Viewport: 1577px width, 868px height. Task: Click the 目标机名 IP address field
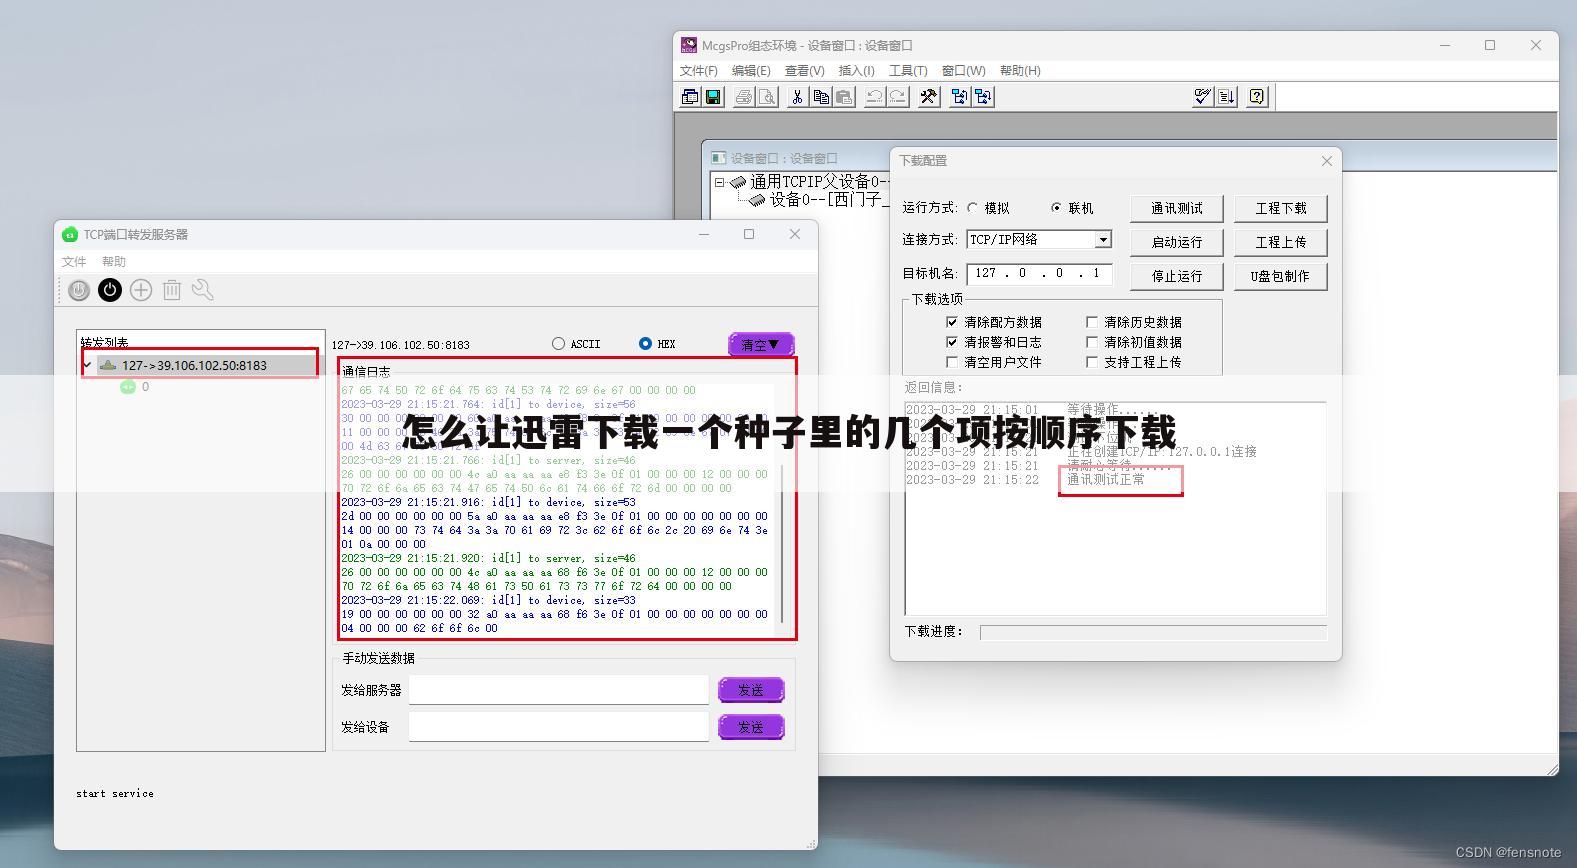click(x=1040, y=273)
